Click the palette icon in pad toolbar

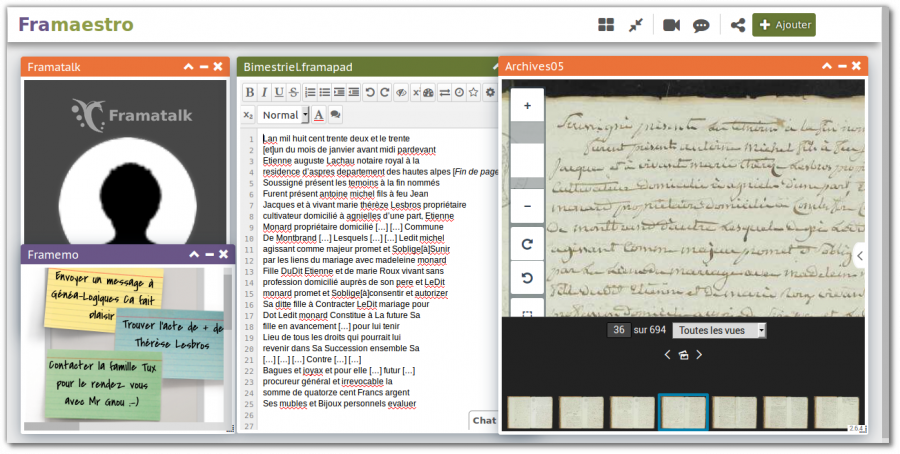click(x=428, y=92)
